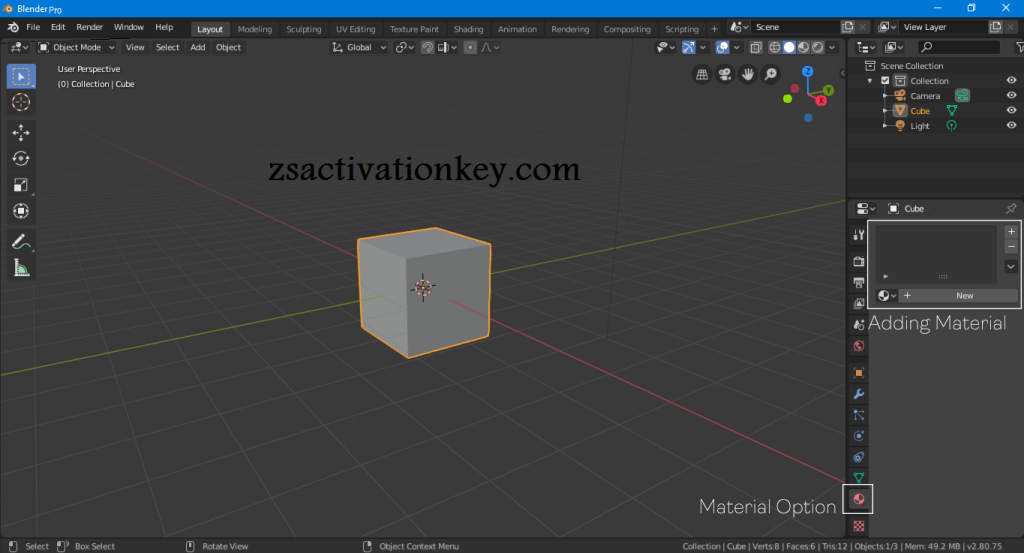Select the Annotate pencil tool
Viewport: 1024px width, 553px height.
21,242
